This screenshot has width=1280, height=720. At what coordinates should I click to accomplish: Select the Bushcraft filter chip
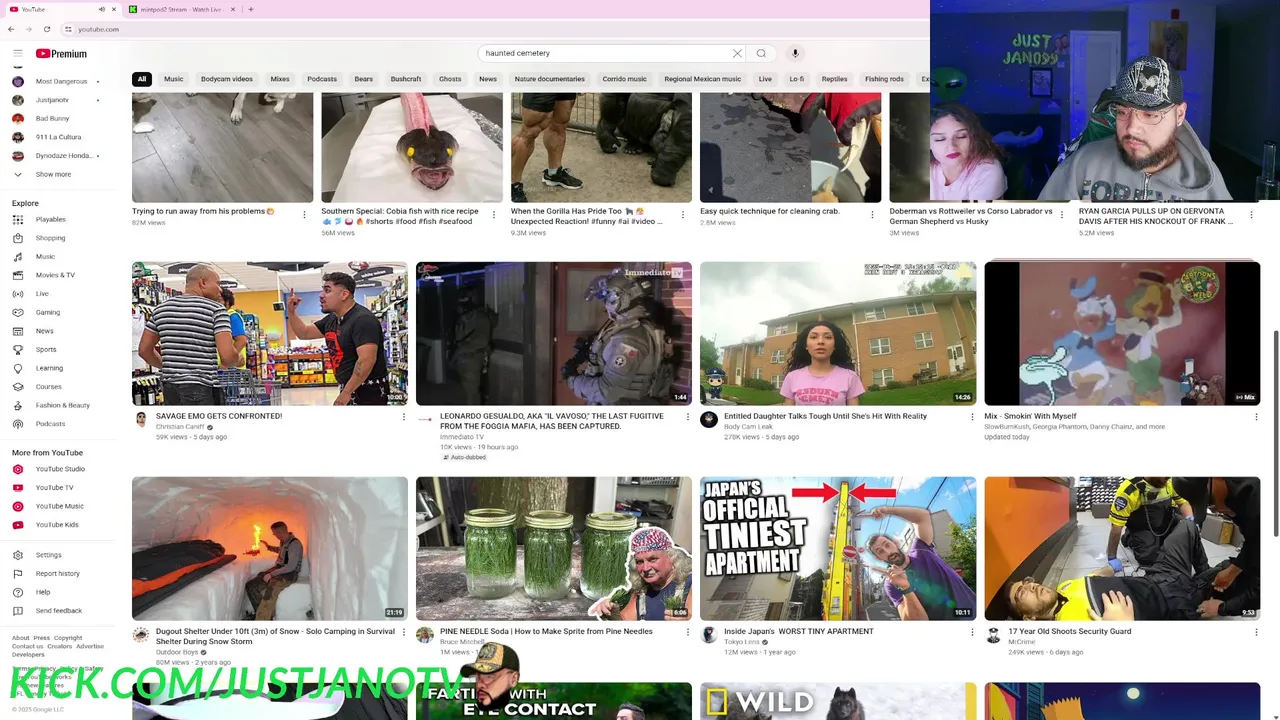405,79
